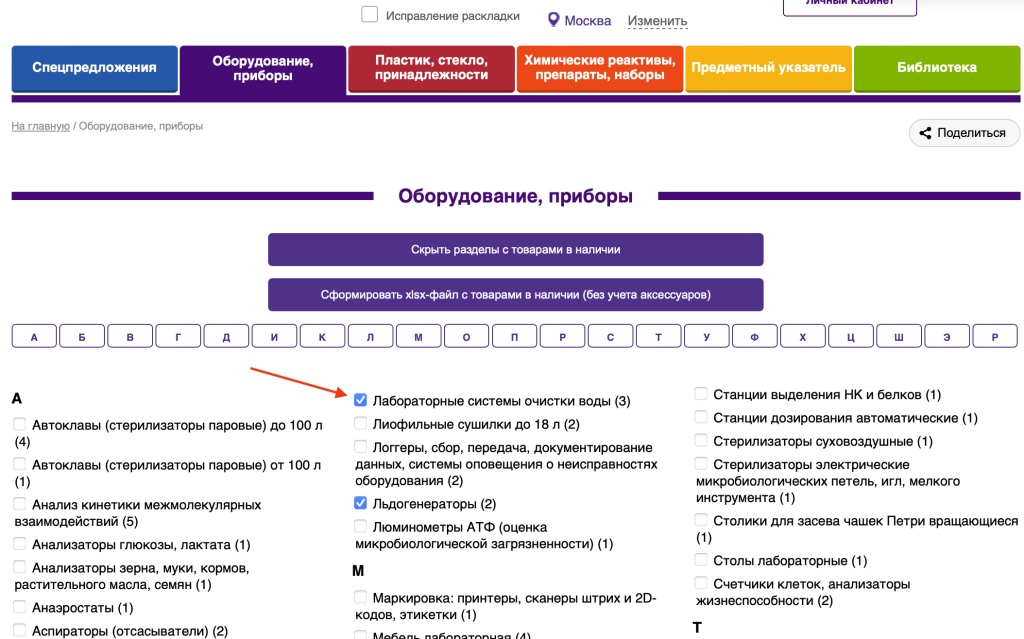The height and width of the screenshot is (639, 1024).
Task: Click the share icon in Поделиться button
Action: click(925, 133)
